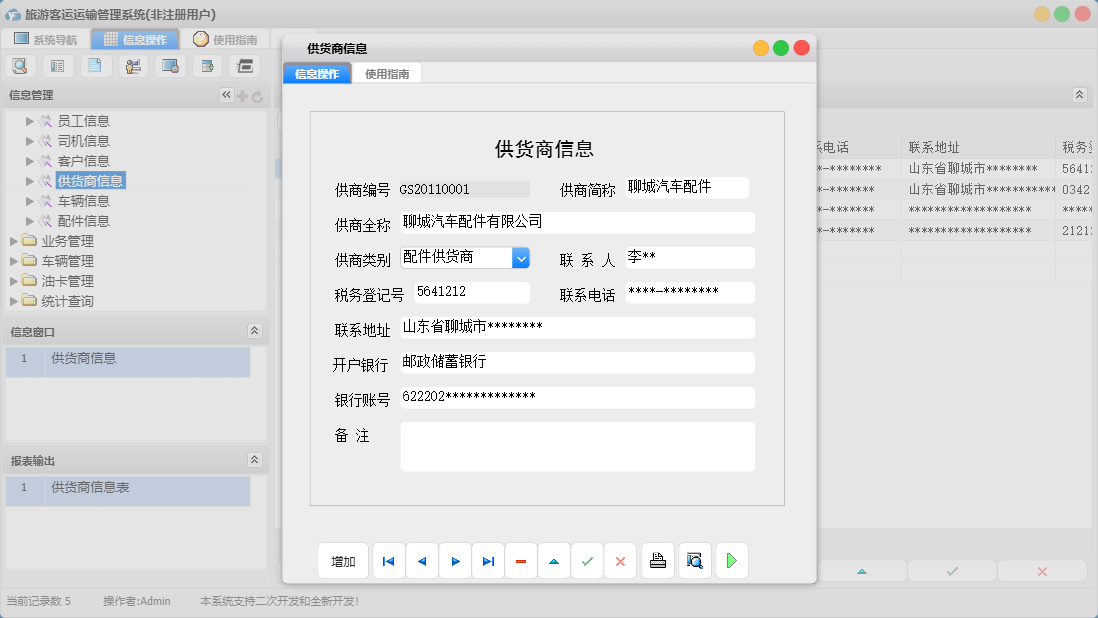The width and height of the screenshot is (1098, 618).
Task: Click inside the 备注 text field
Action: point(577,443)
